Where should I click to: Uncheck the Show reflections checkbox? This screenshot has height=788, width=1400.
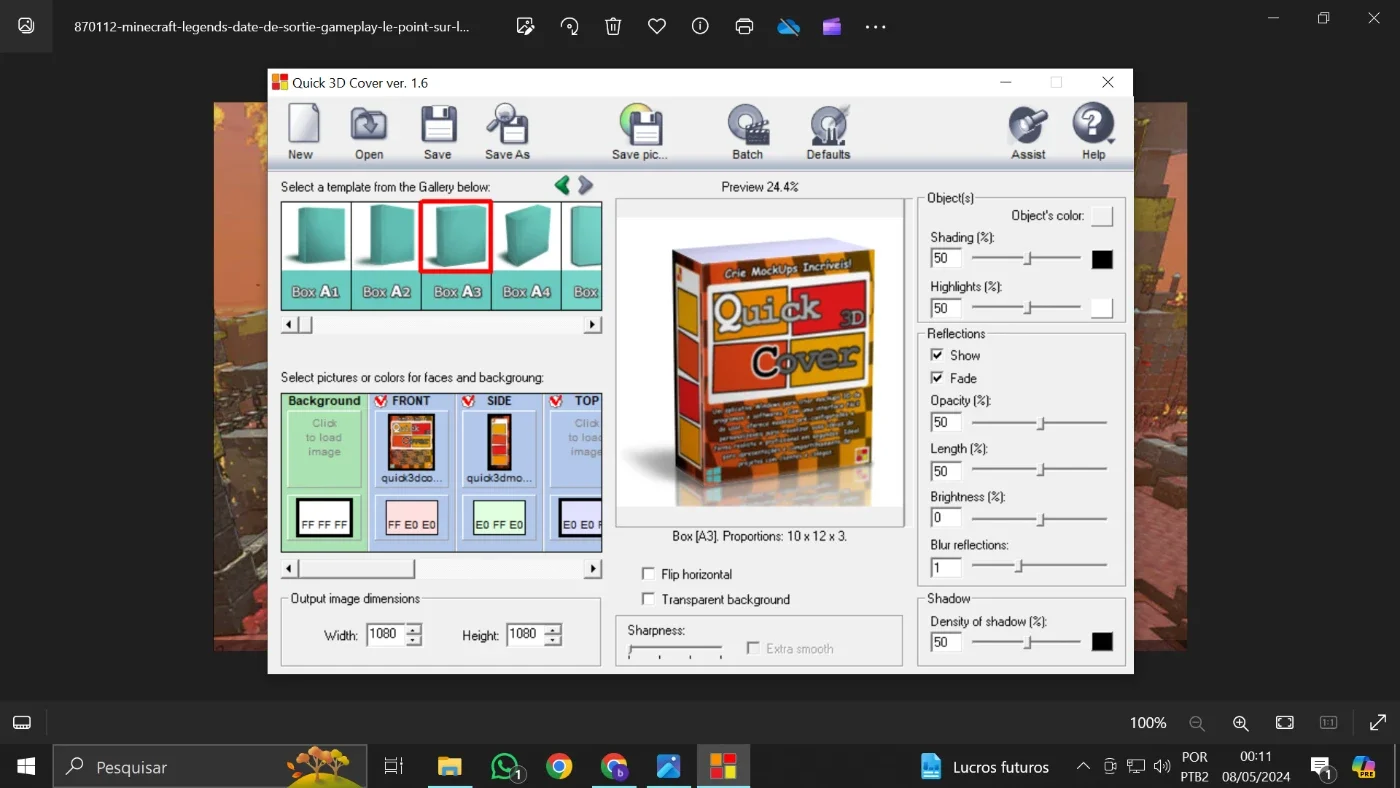(937, 355)
